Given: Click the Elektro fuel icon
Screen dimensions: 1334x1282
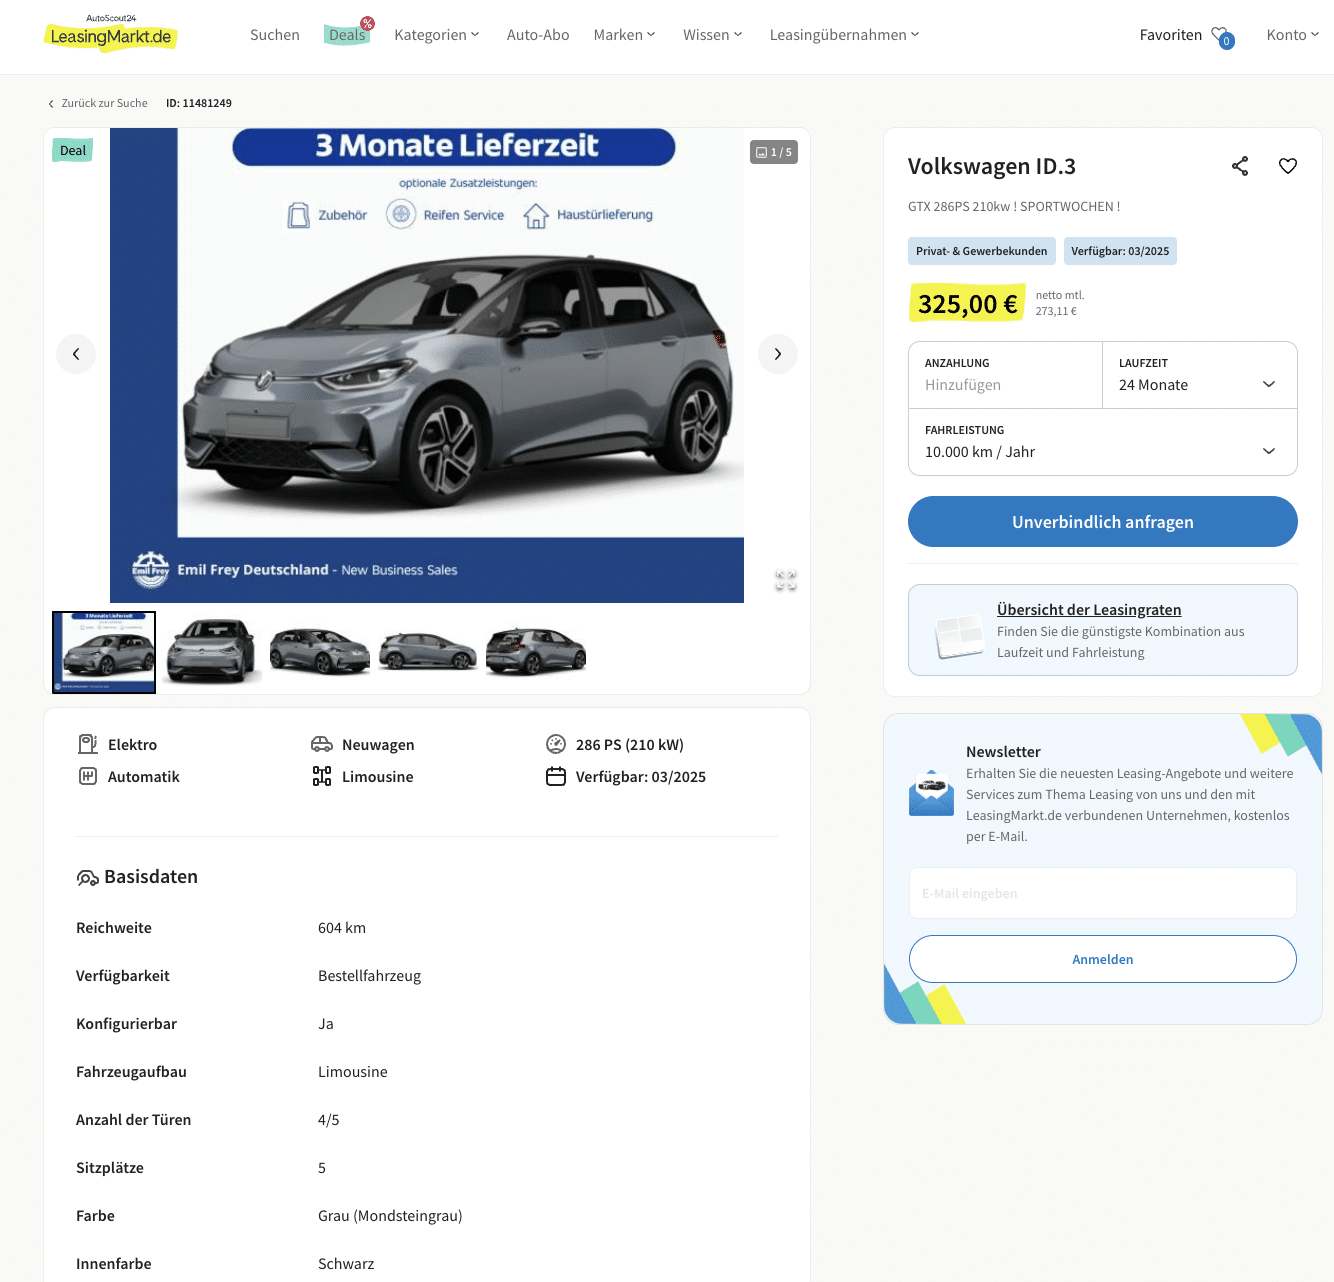Looking at the screenshot, I should click(88, 744).
